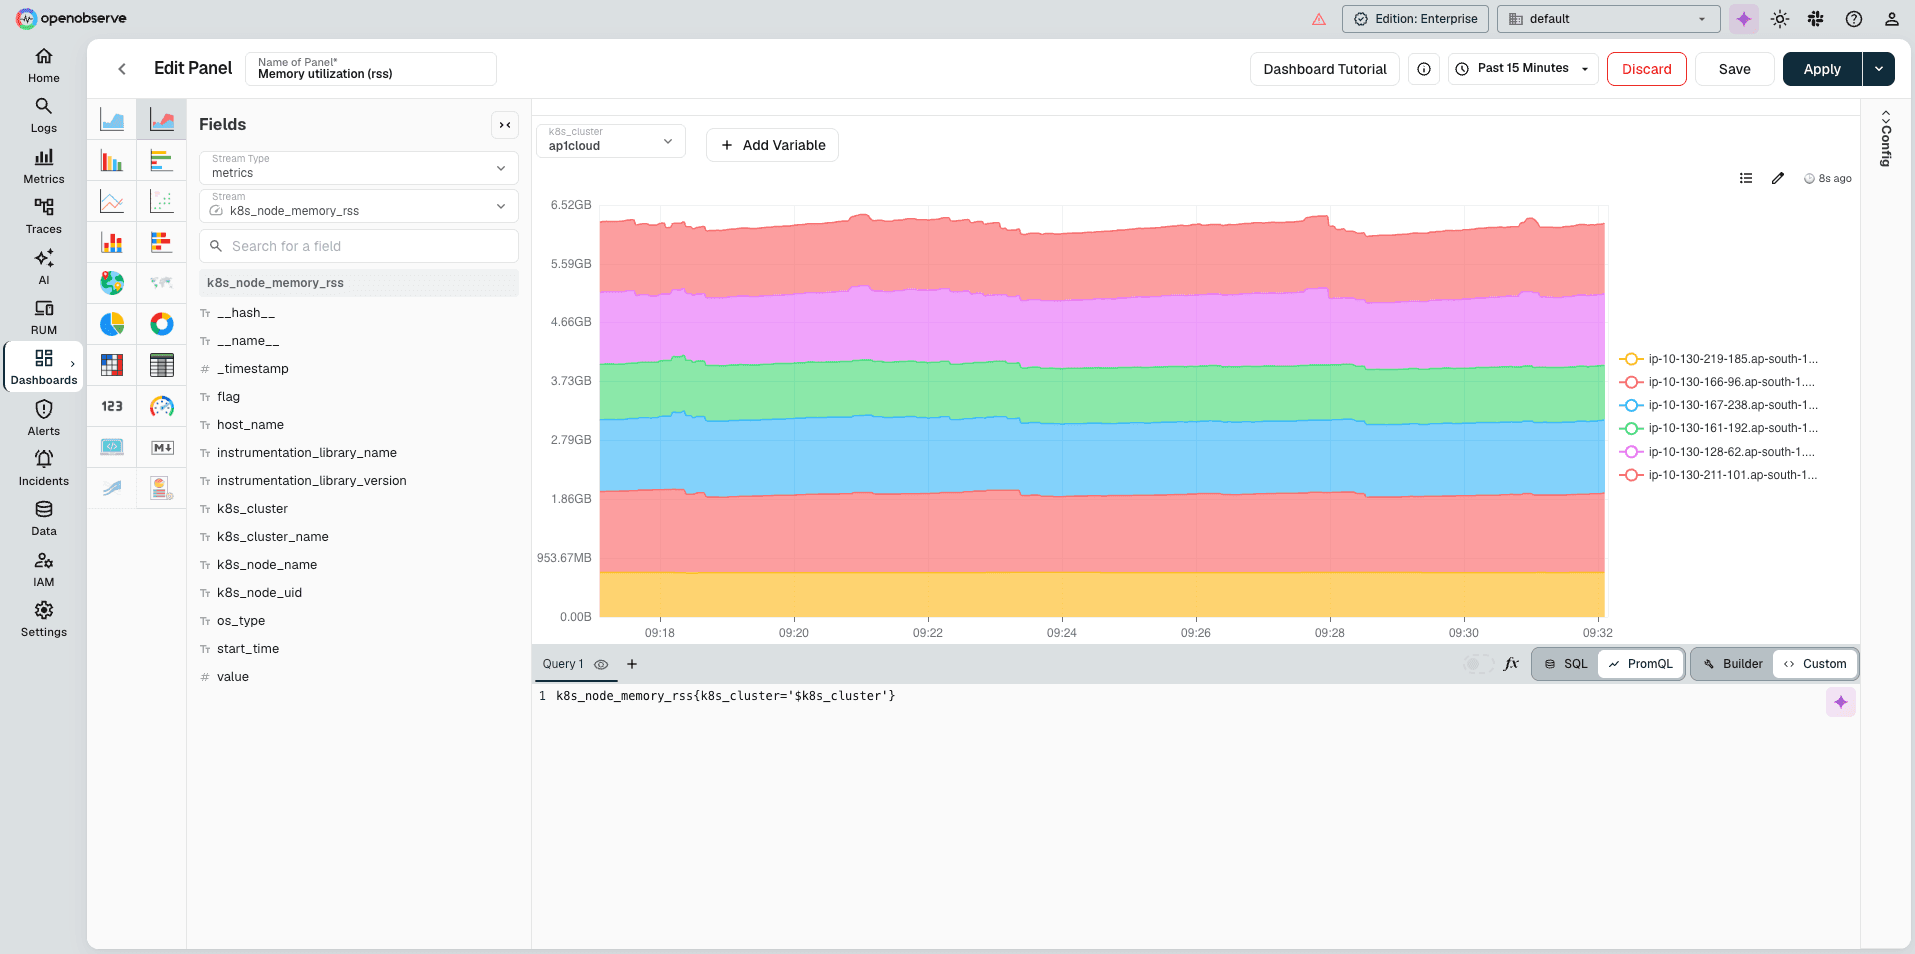Expand the Config side panel
This screenshot has height=954, width=1915.
tap(1886, 138)
